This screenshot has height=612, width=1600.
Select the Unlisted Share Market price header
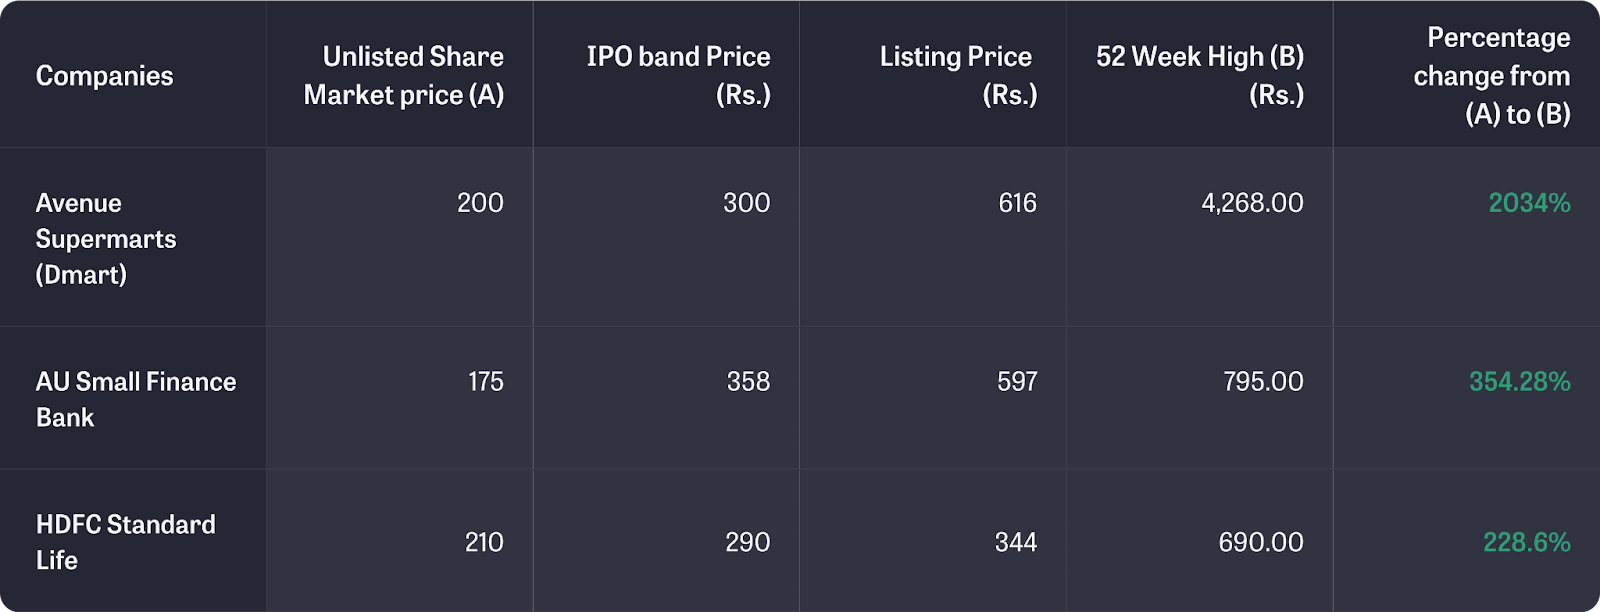[x=403, y=76]
